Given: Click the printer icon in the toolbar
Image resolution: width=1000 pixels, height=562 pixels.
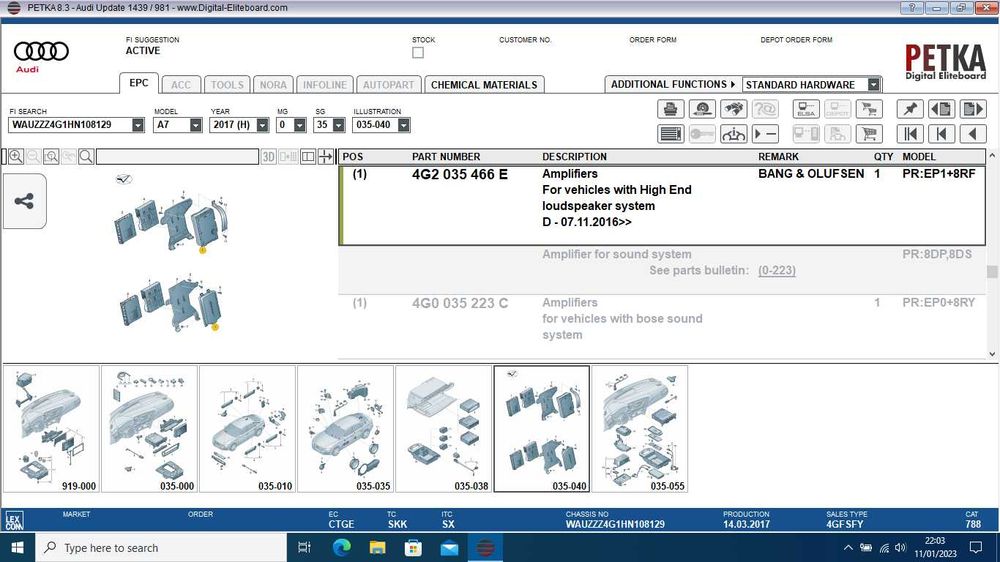Looking at the screenshot, I should (x=670, y=109).
